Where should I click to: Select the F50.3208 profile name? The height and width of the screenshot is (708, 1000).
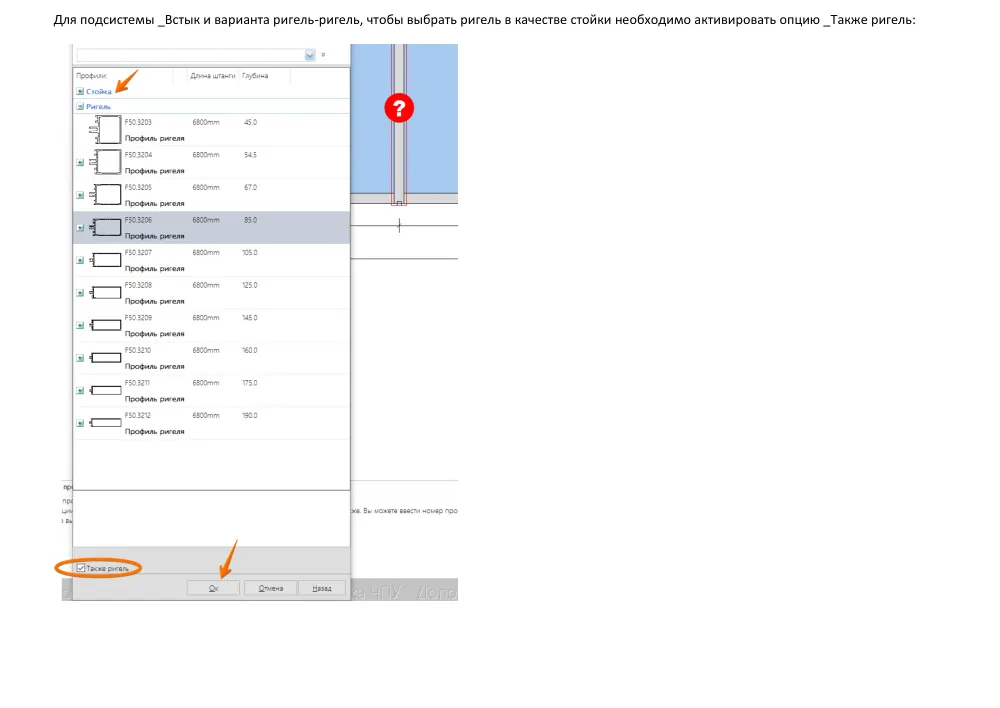(138, 285)
